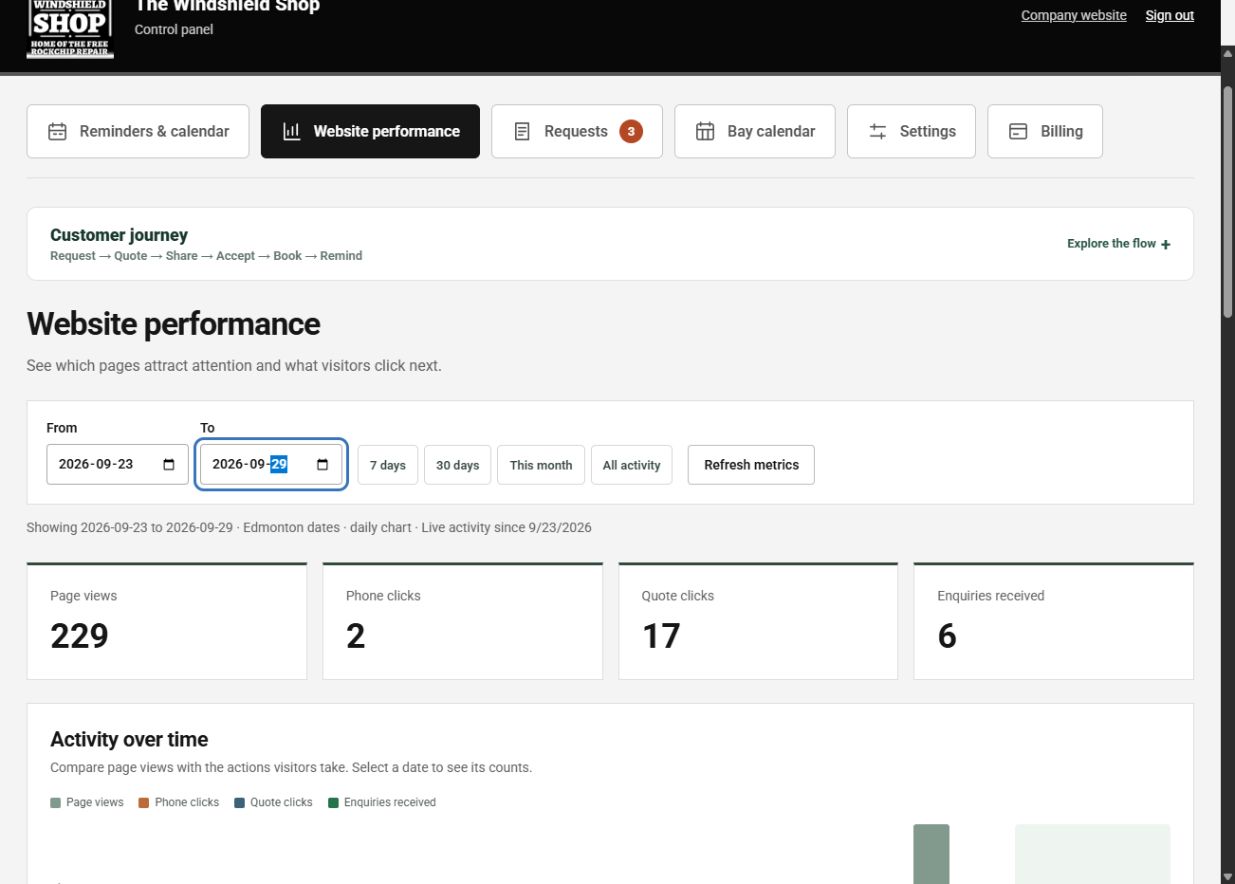This screenshot has height=884, width=1235.
Task: Open the Company website link
Action: pos(1074,15)
